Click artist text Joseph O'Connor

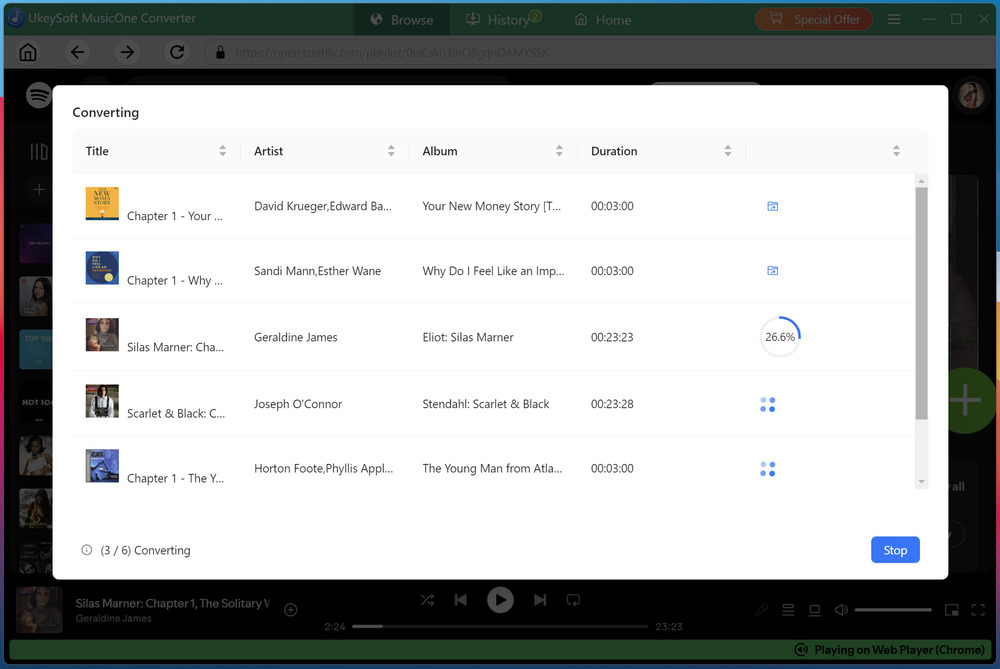click(x=298, y=404)
